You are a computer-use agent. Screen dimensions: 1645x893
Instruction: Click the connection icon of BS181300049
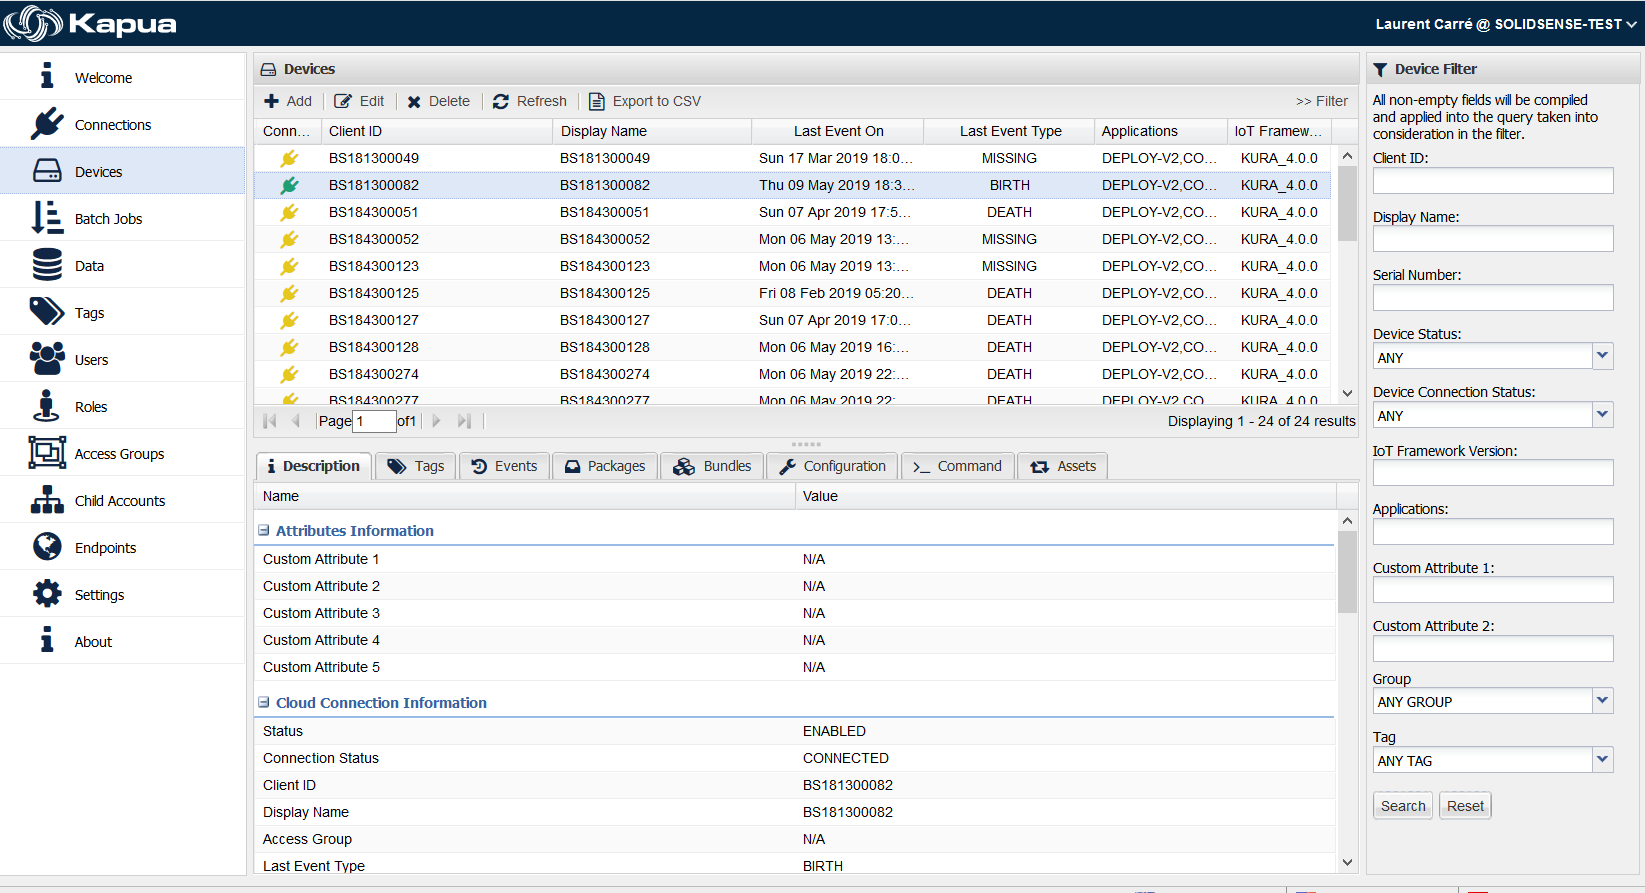point(289,158)
